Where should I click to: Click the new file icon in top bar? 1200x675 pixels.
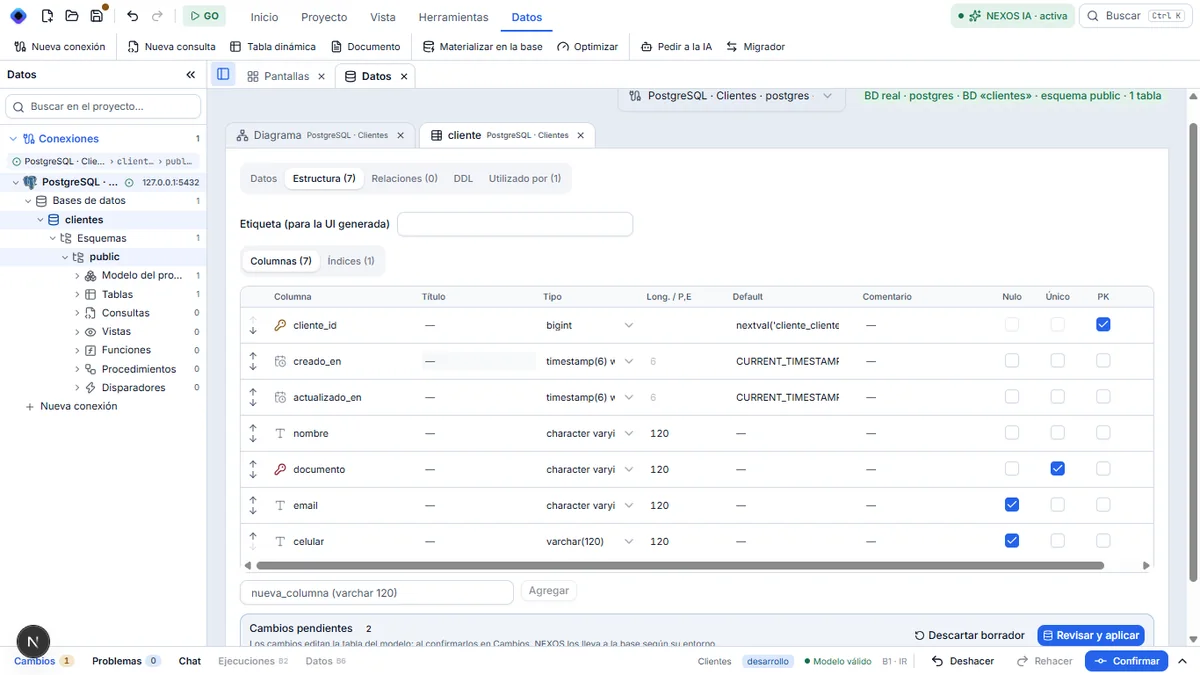click(x=47, y=16)
